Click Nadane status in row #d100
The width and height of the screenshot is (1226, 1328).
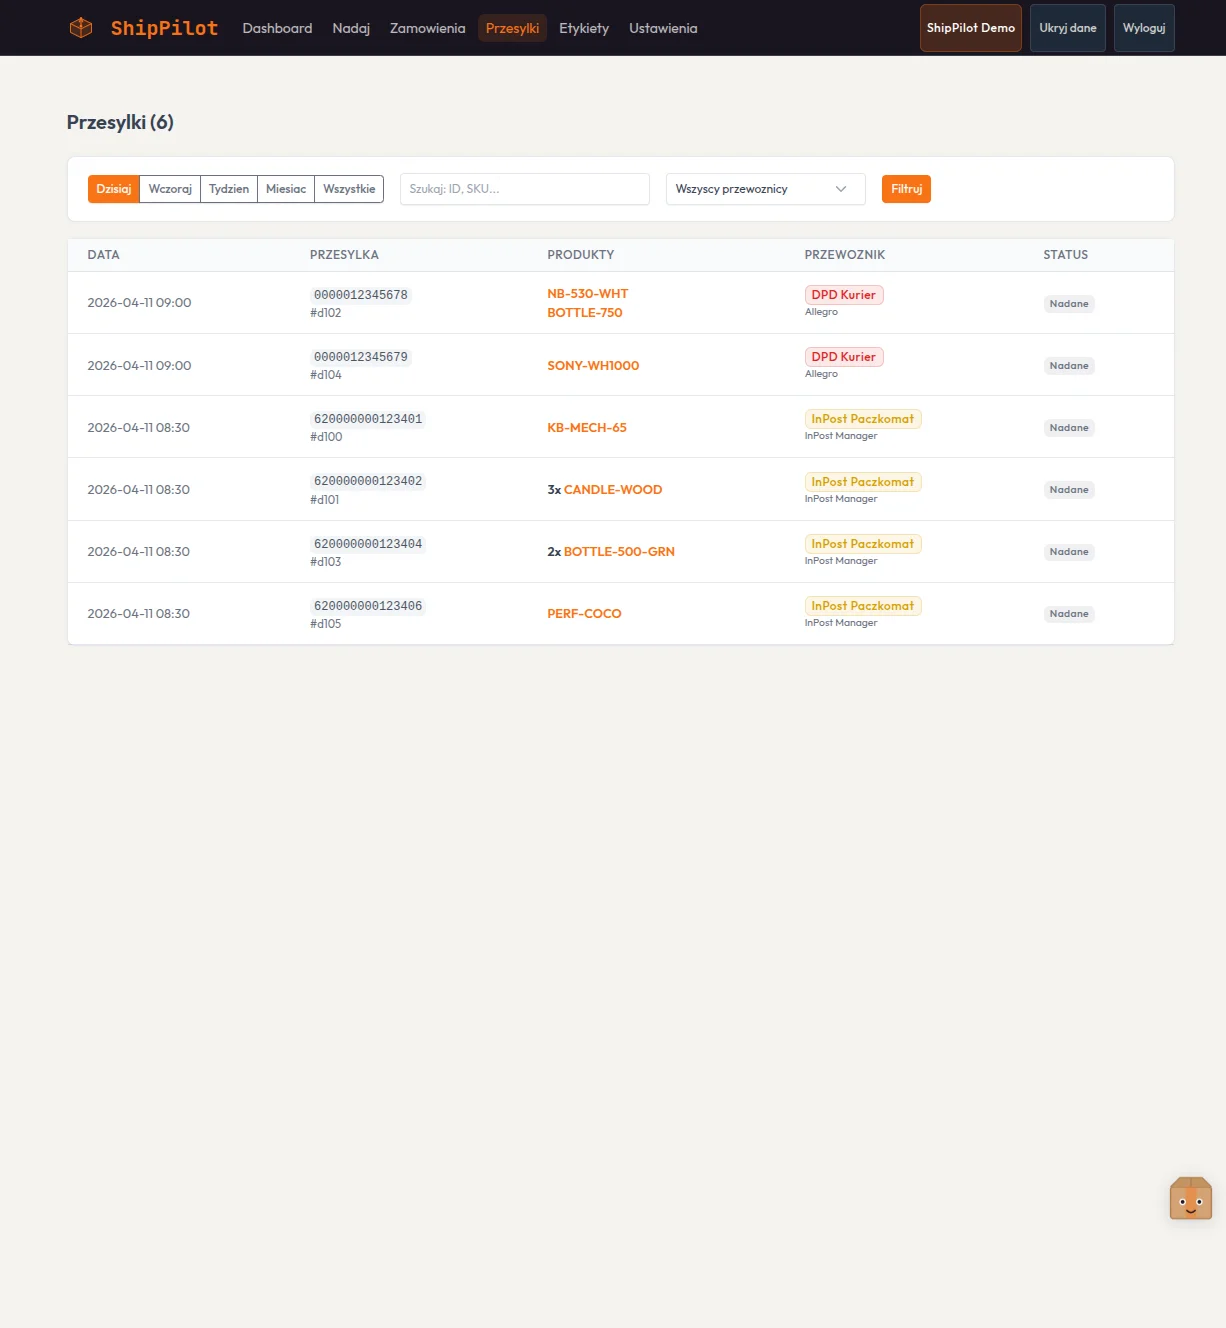tap(1069, 428)
